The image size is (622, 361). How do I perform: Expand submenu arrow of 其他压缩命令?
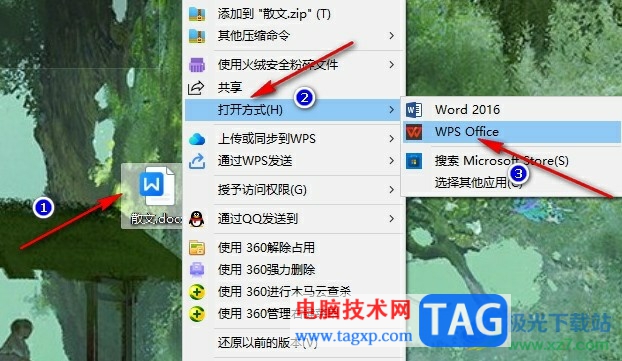pyautogui.click(x=392, y=36)
